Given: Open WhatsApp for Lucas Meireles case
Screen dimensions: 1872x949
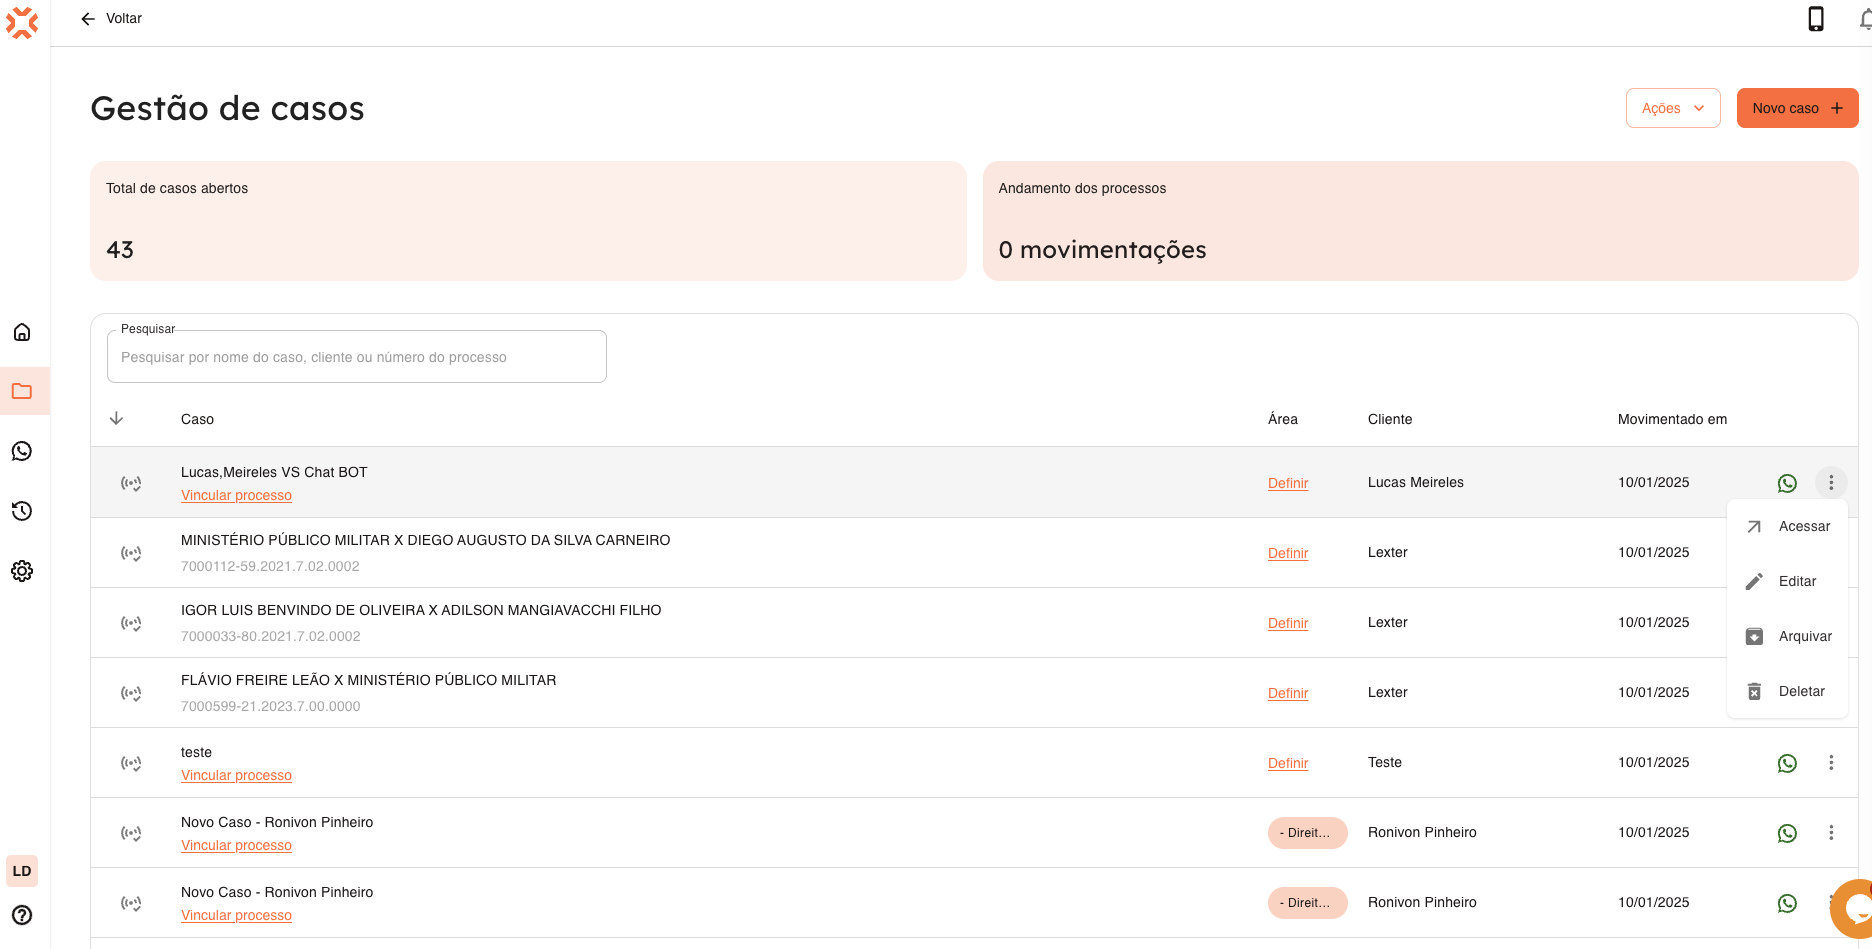Looking at the screenshot, I should [1787, 483].
